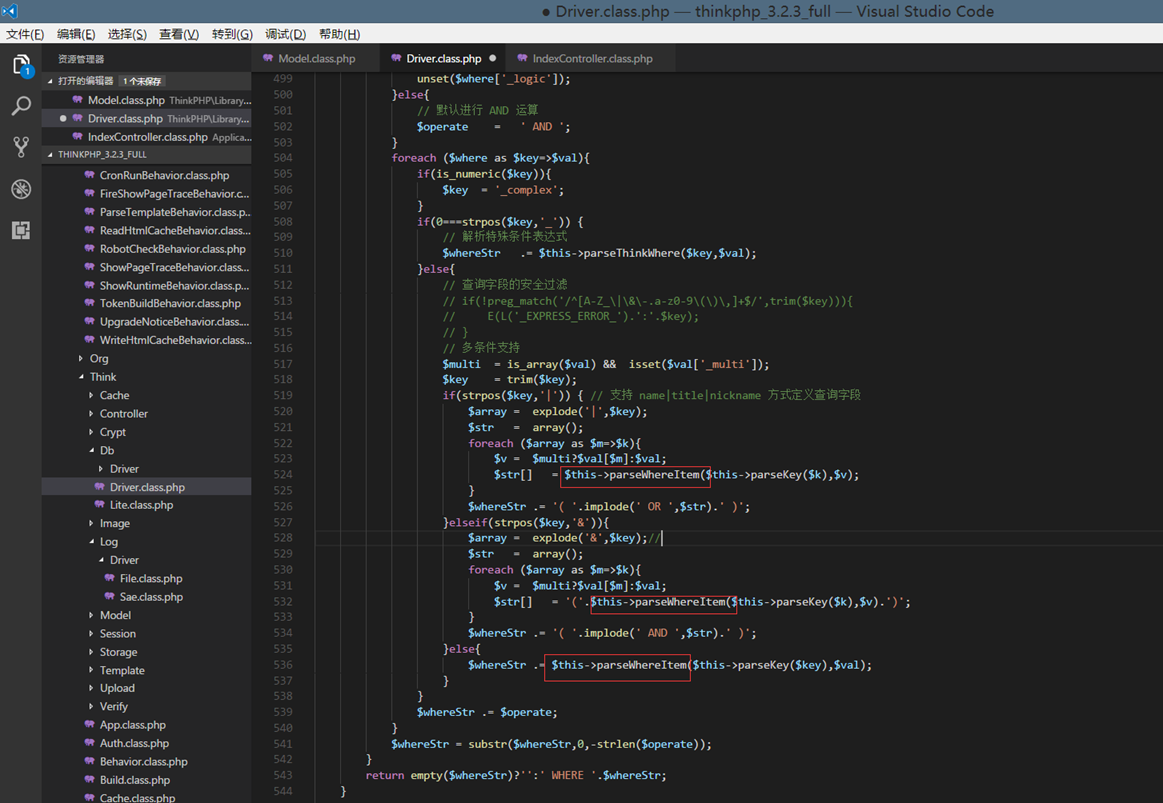1163x803 pixels.
Task: Open 调试(D) menu
Action: point(286,34)
